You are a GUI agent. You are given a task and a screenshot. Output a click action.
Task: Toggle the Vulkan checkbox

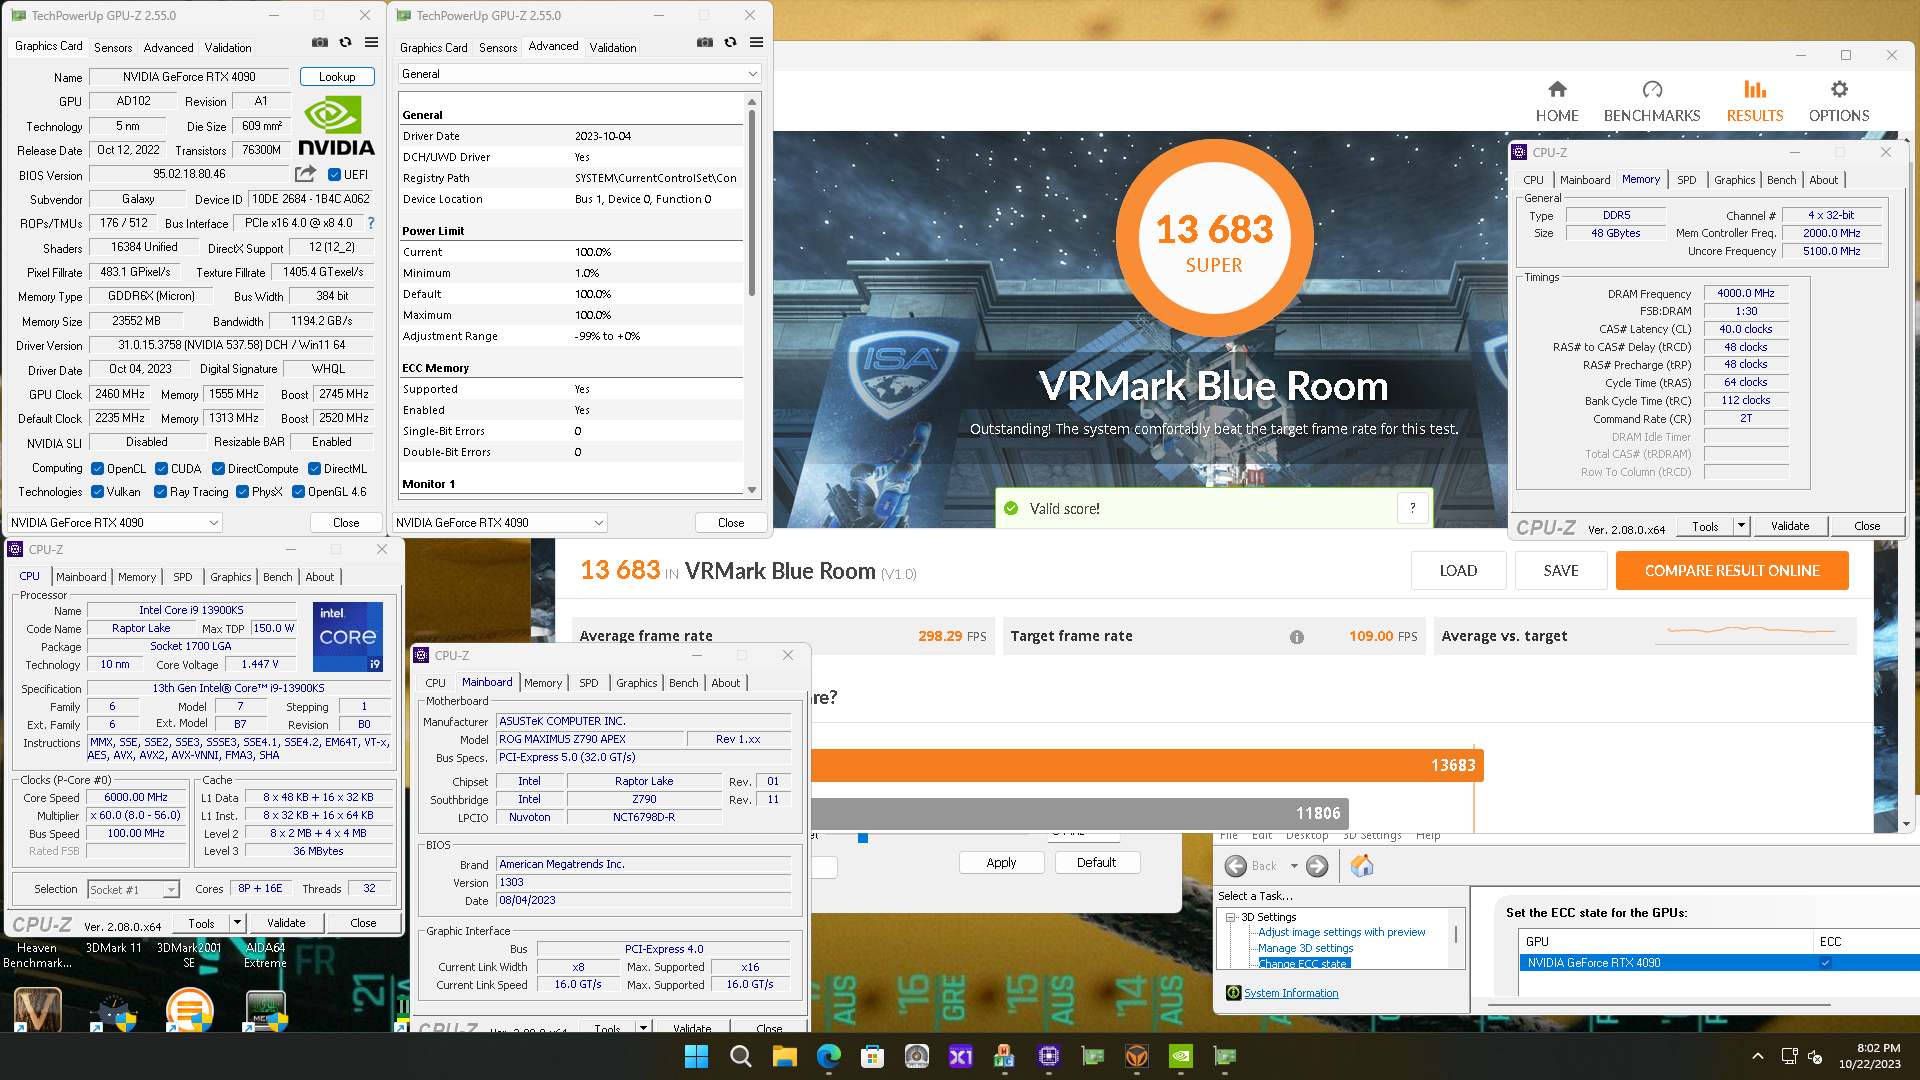point(98,492)
